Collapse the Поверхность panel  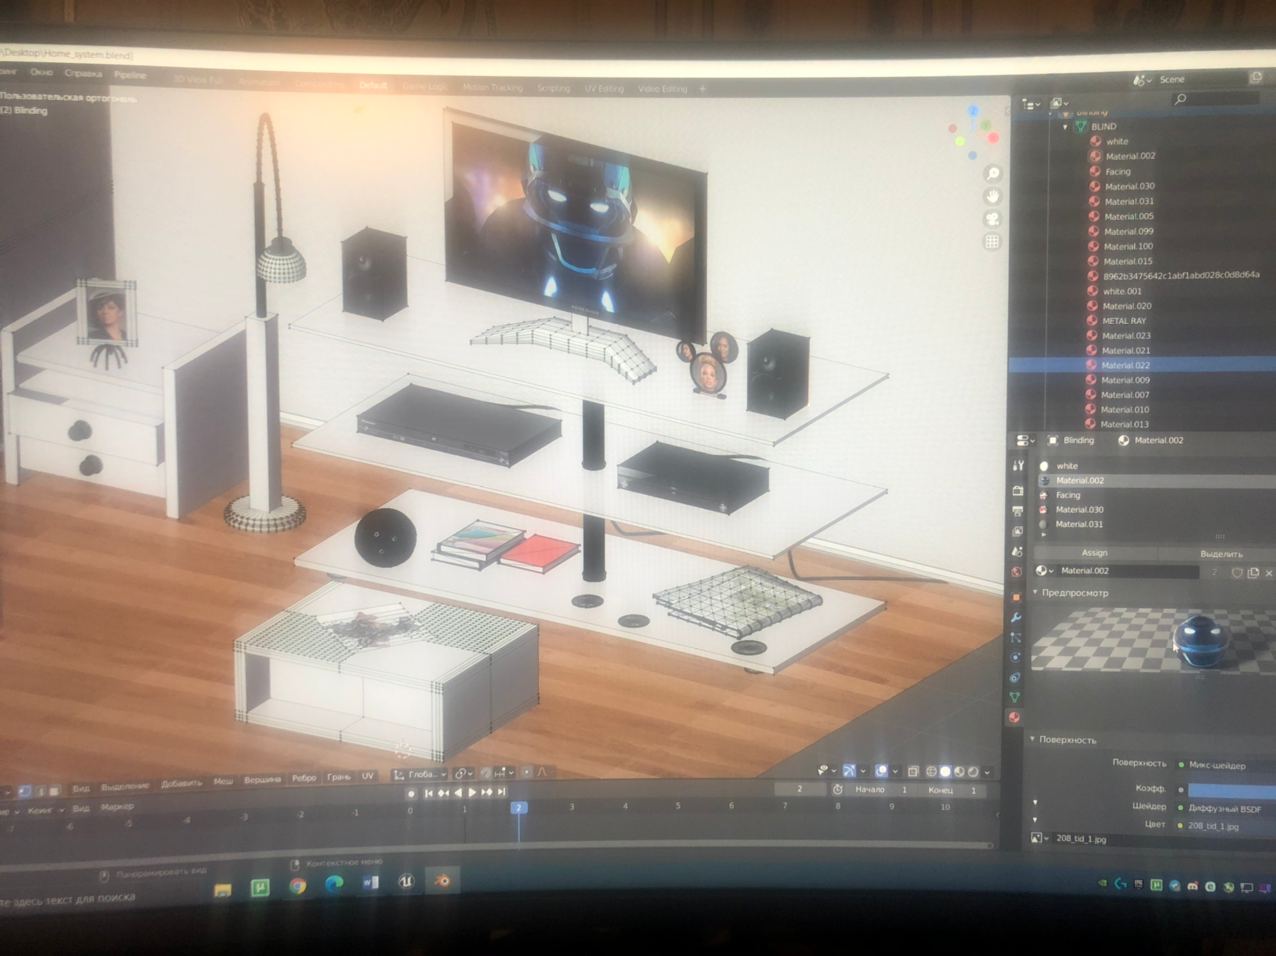[x=1032, y=739]
